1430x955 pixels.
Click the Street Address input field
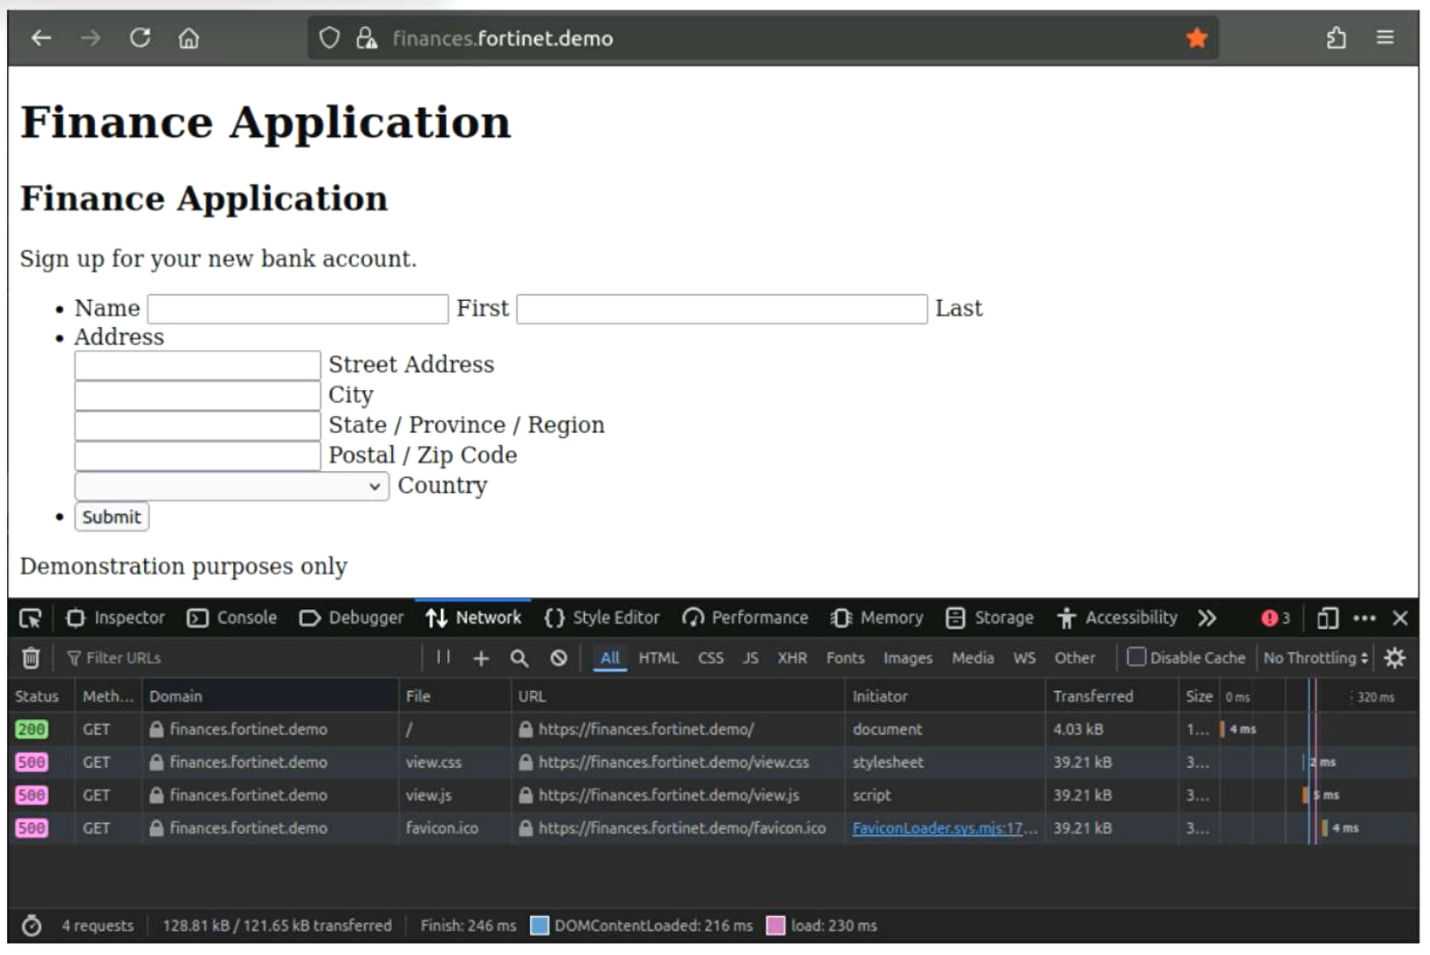pyautogui.click(x=198, y=365)
